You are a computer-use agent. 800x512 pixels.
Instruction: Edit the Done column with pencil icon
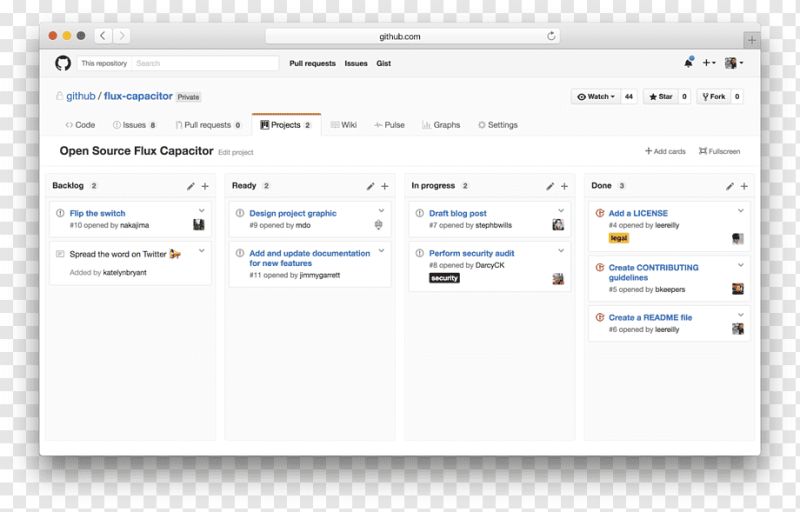(730, 187)
